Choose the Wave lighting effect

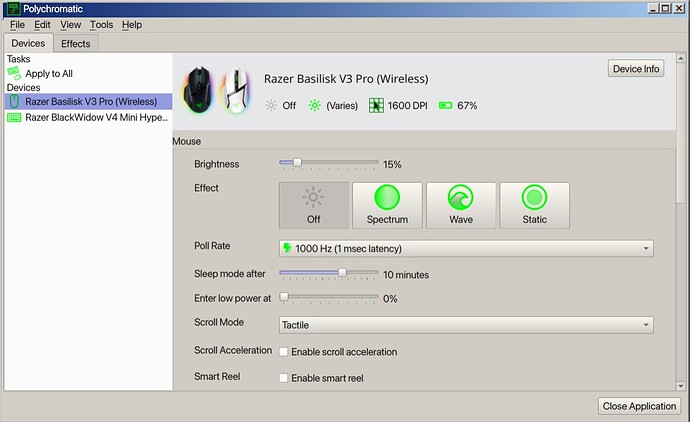pyautogui.click(x=461, y=205)
